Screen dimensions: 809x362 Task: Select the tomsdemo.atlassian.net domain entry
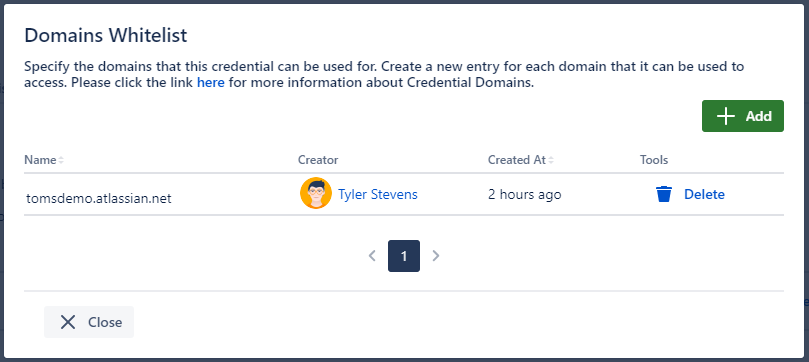[99, 198]
